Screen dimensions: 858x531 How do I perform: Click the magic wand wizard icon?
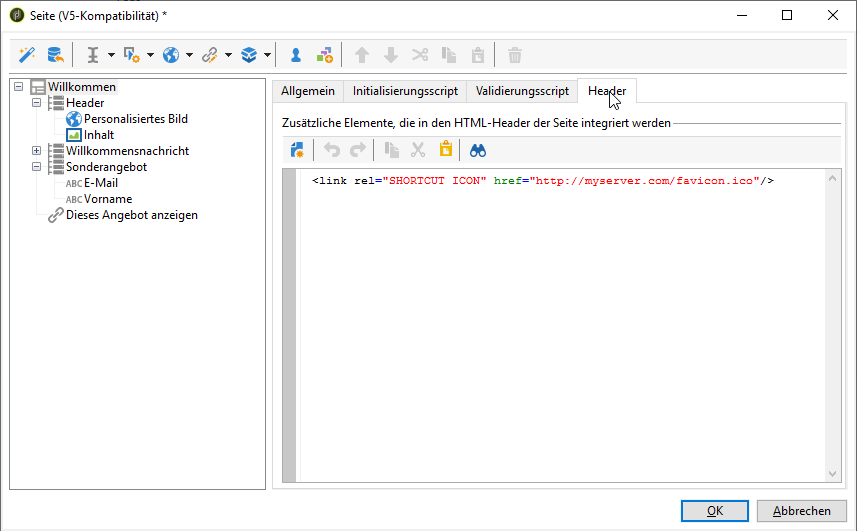click(x=27, y=55)
